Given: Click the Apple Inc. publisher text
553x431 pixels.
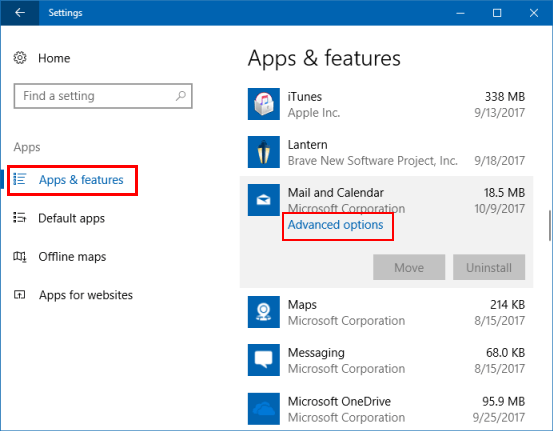Looking at the screenshot, I should tap(314, 113).
